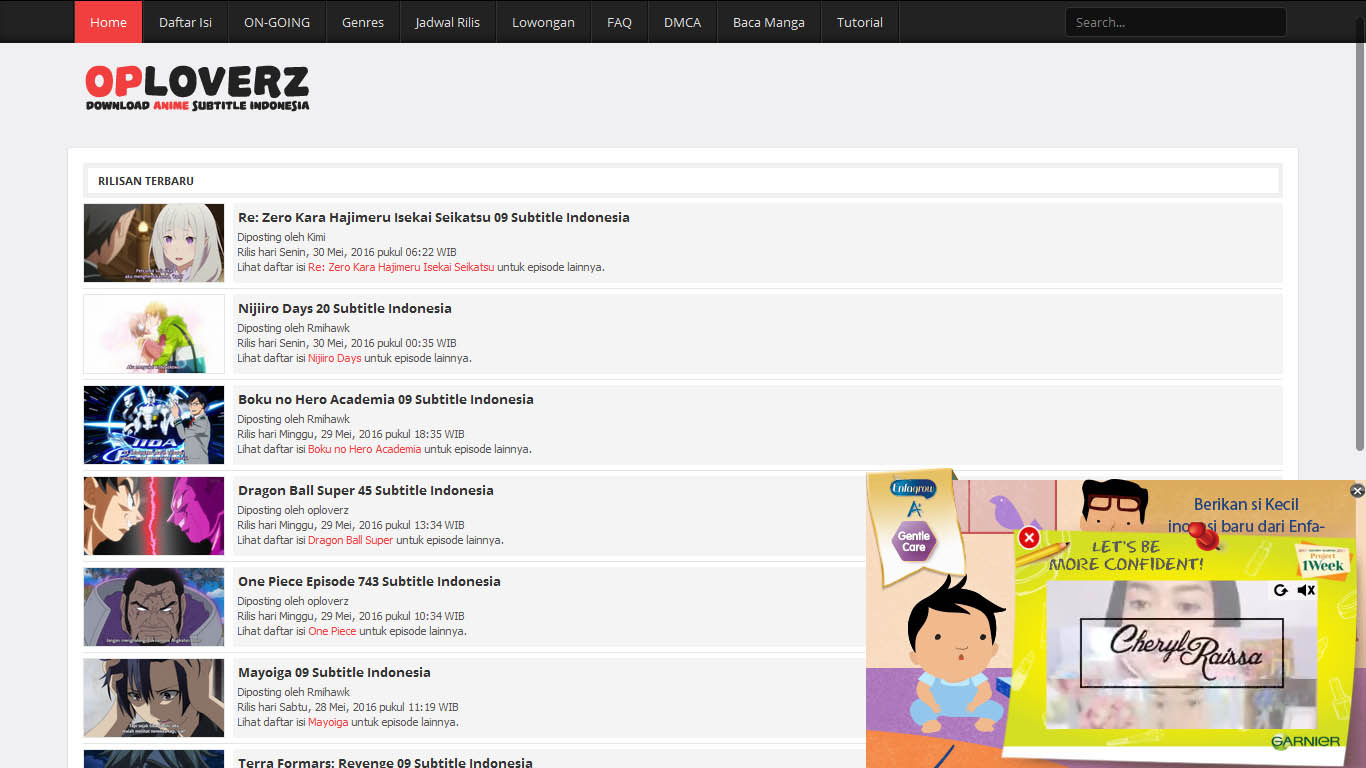This screenshot has width=1366, height=768.
Task: Mute the Garnier video ad sound
Action: 1306,590
